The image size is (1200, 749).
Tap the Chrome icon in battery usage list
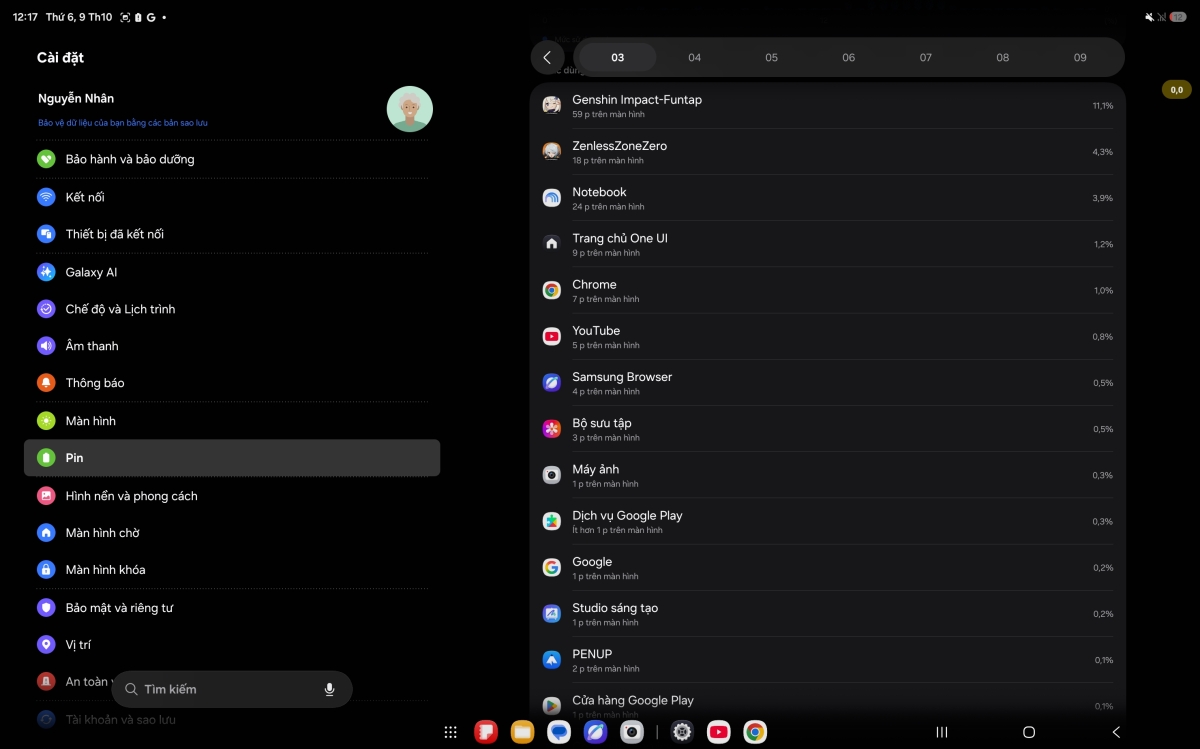pyautogui.click(x=551, y=290)
